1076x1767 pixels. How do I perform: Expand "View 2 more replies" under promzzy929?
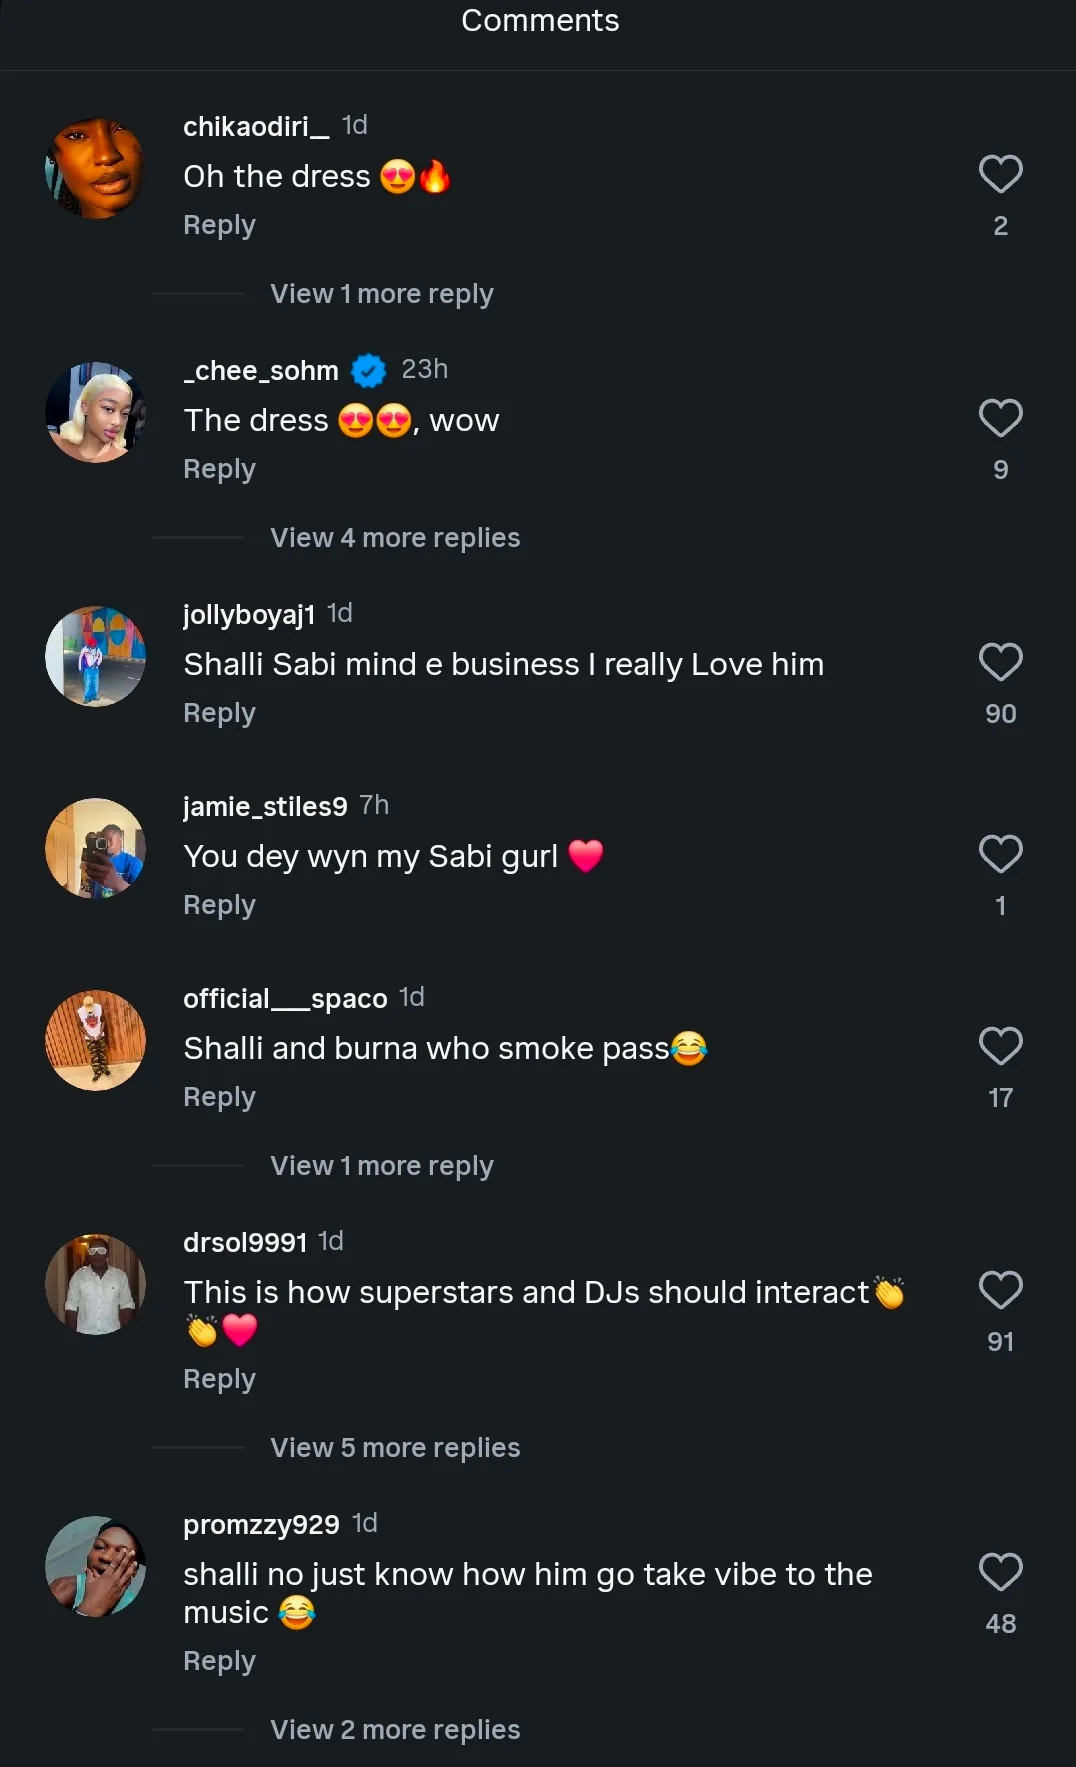click(395, 1730)
